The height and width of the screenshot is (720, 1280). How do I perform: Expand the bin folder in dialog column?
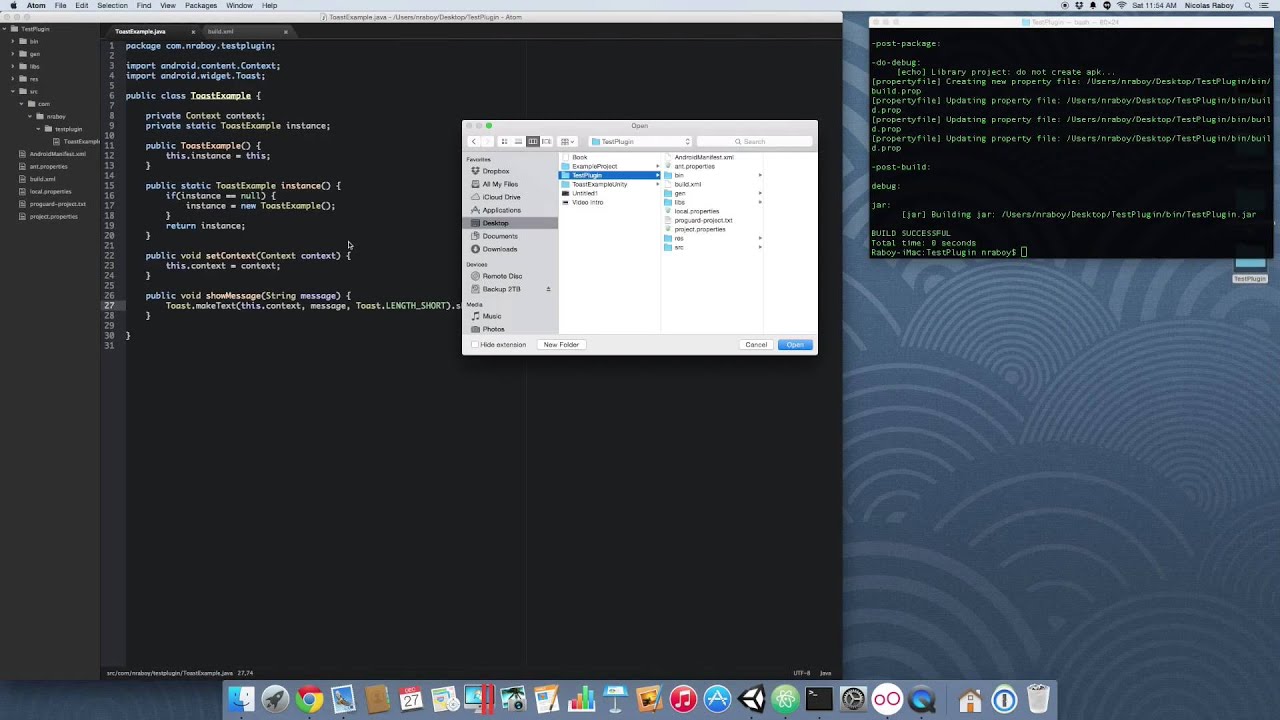point(760,175)
